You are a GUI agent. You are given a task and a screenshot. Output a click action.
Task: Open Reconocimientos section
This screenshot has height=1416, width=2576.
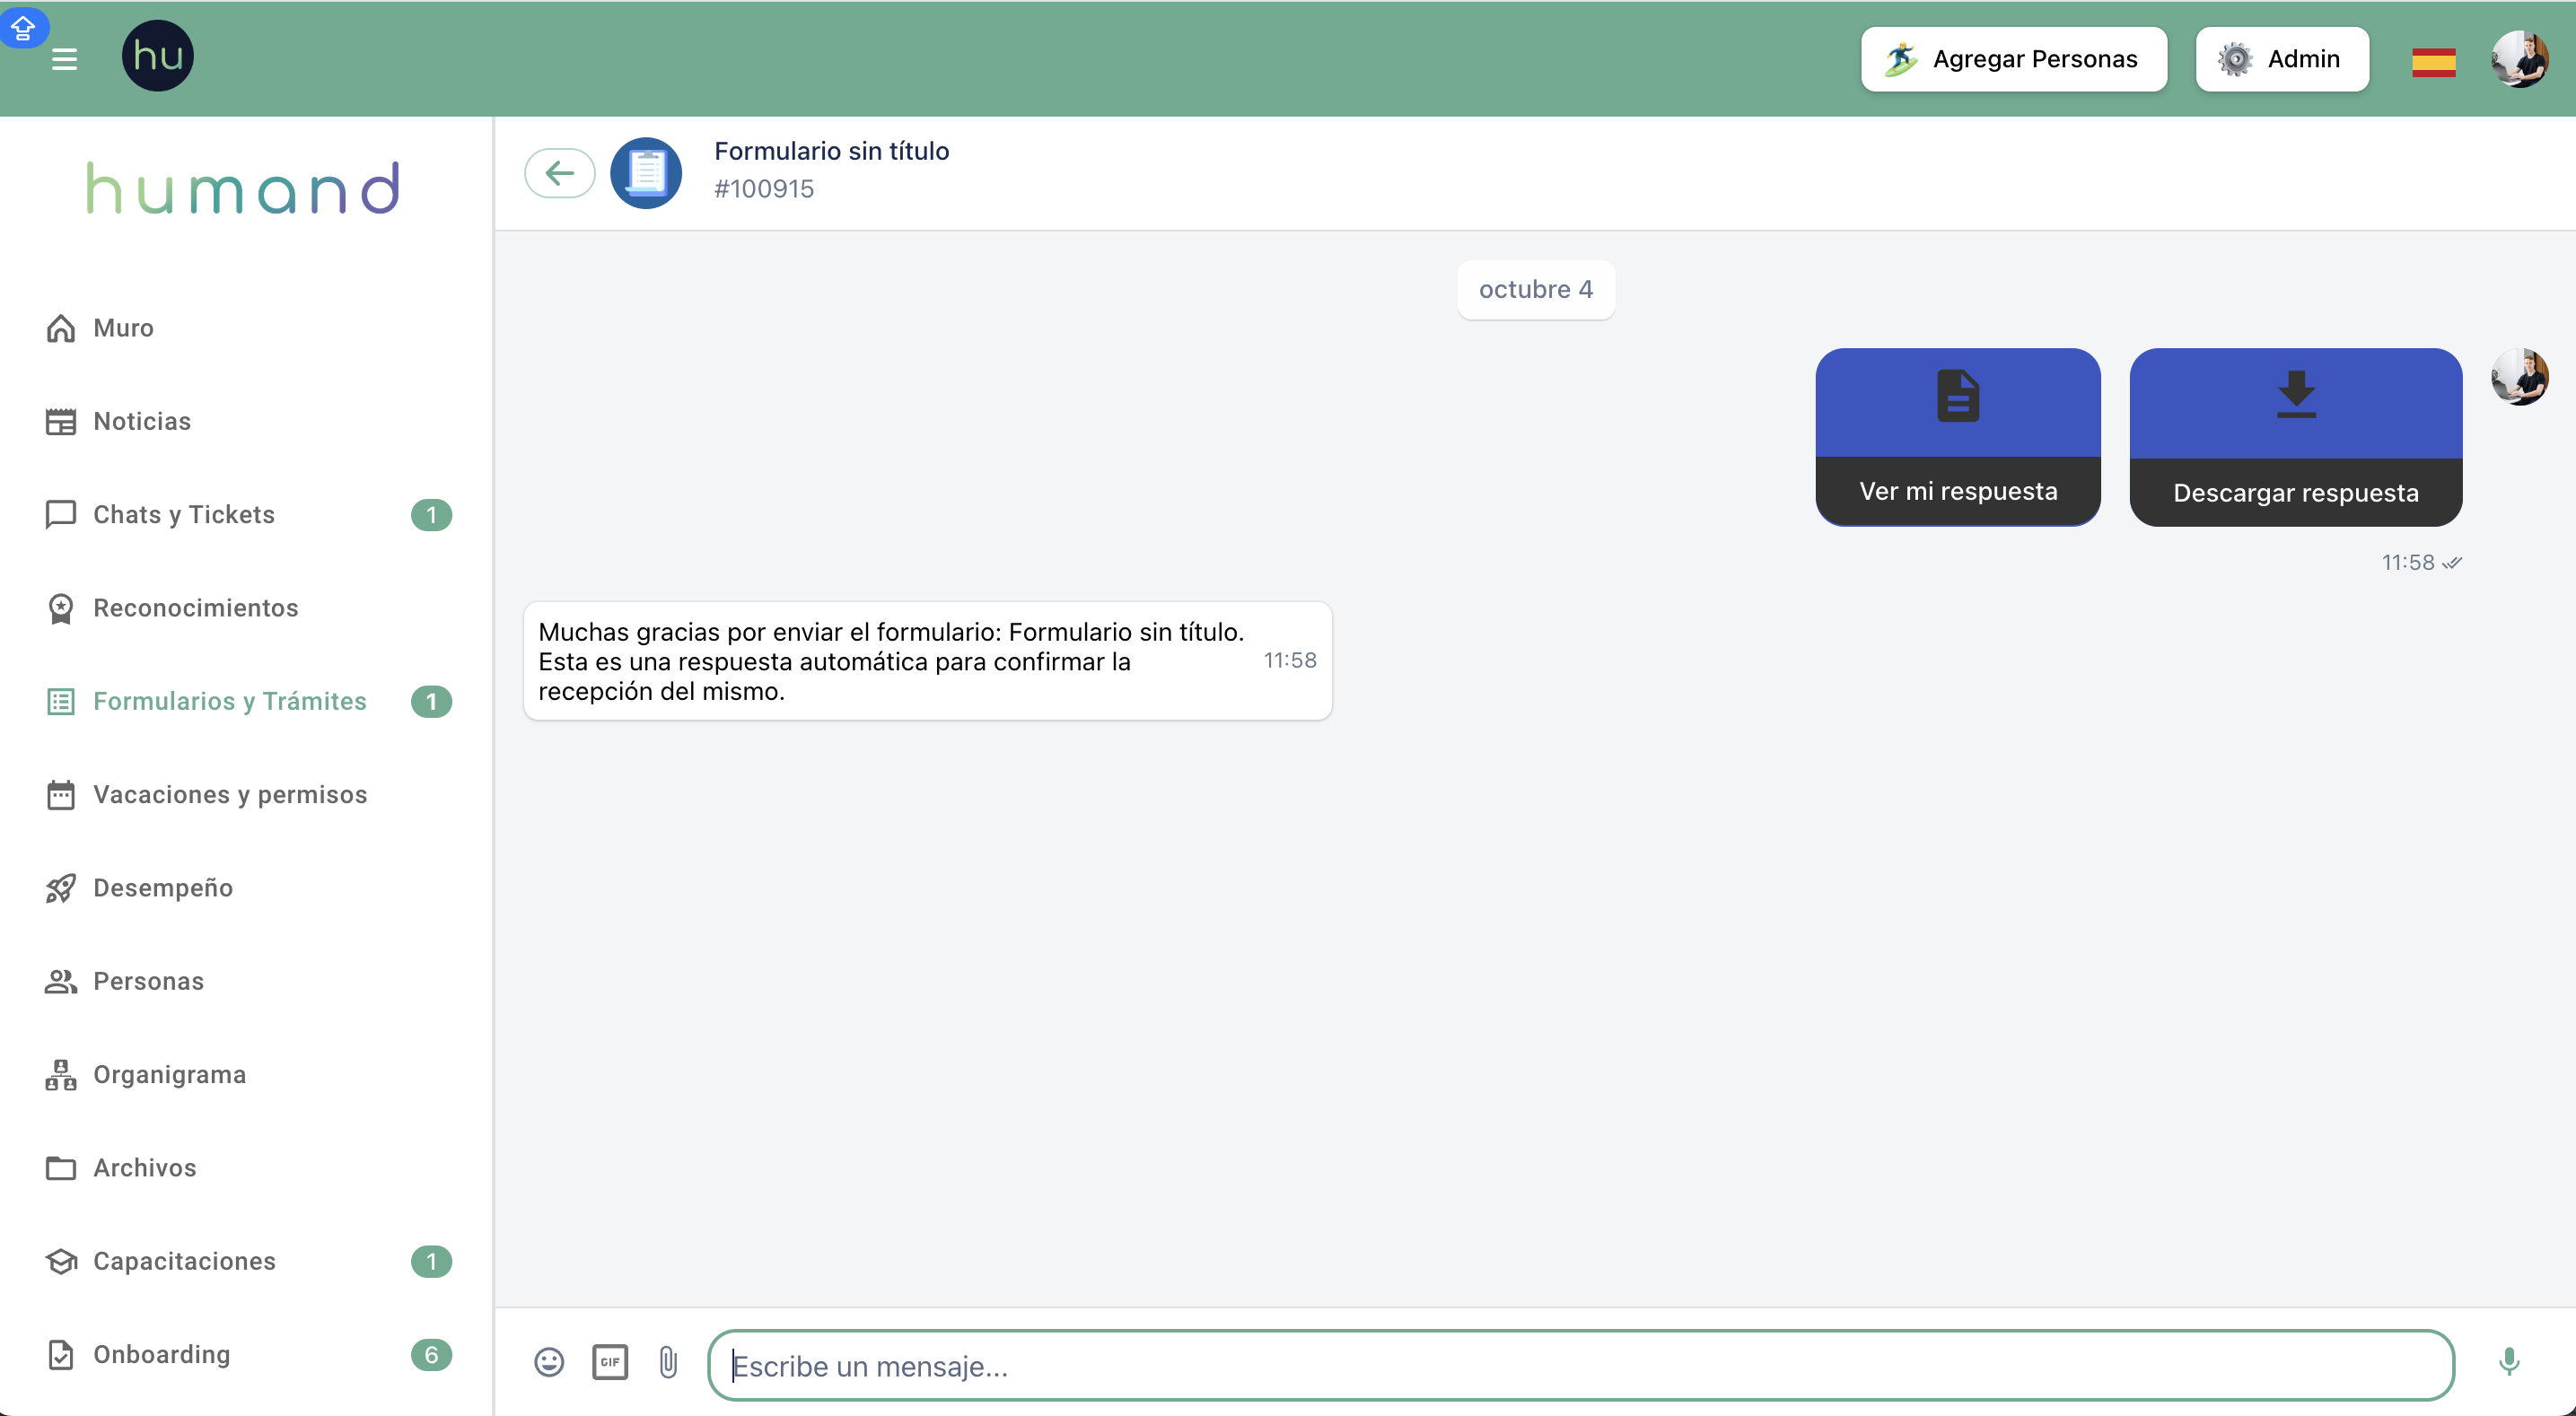pyautogui.click(x=195, y=608)
